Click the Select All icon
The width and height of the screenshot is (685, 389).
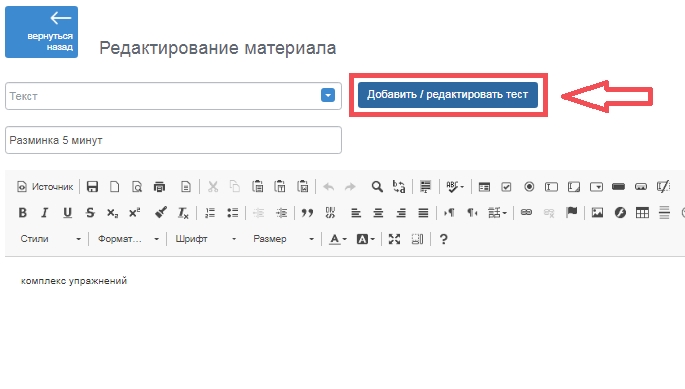(x=425, y=187)
